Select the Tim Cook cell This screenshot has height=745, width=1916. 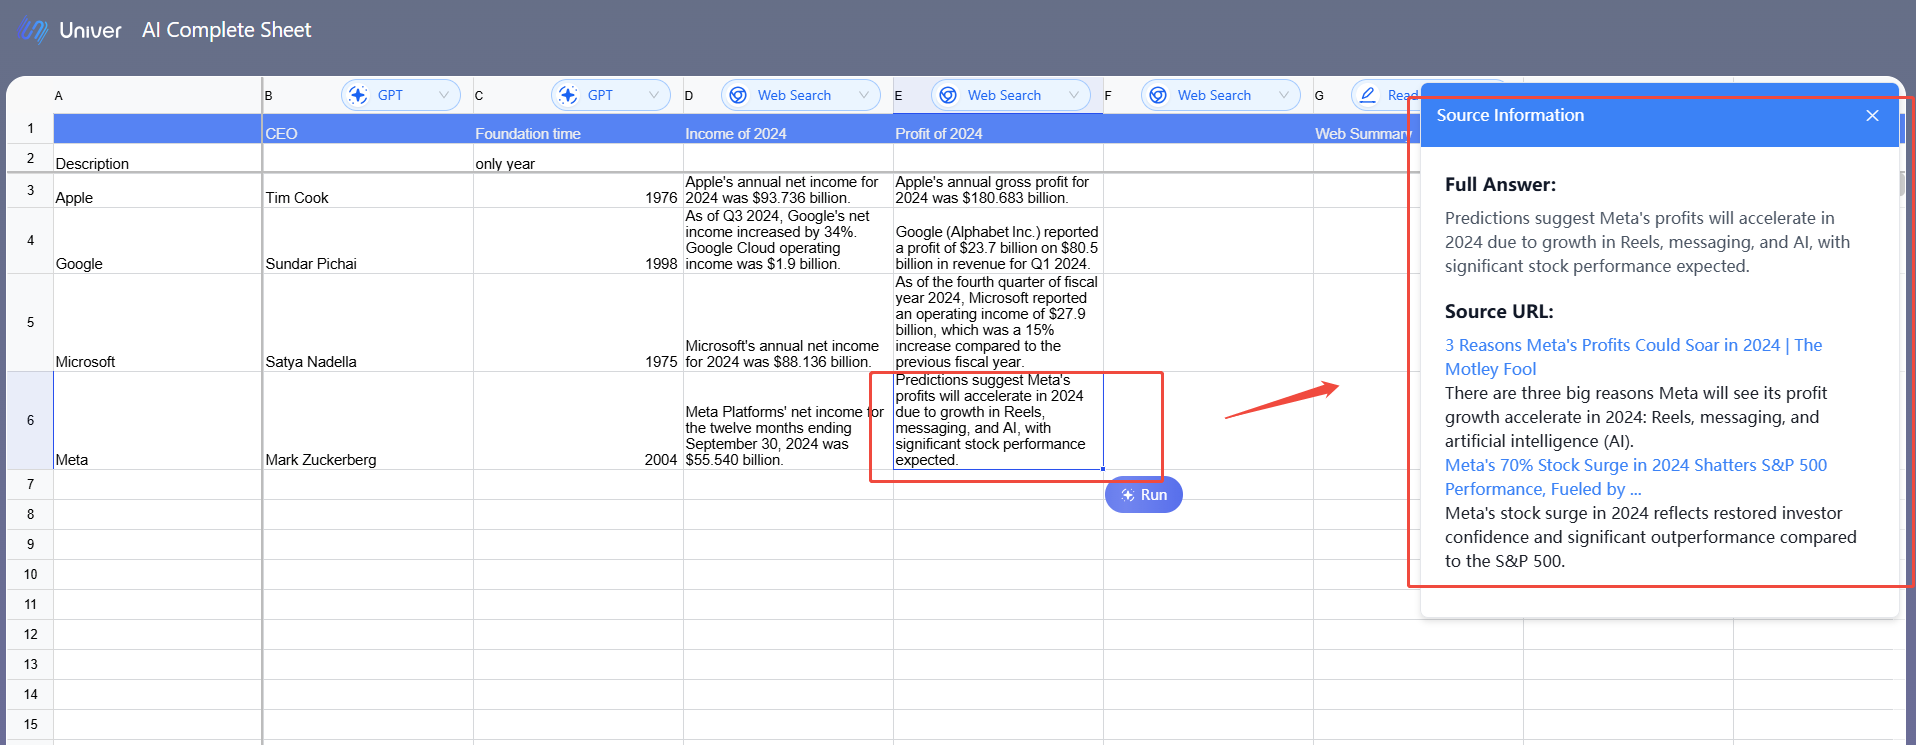(368, 190)
